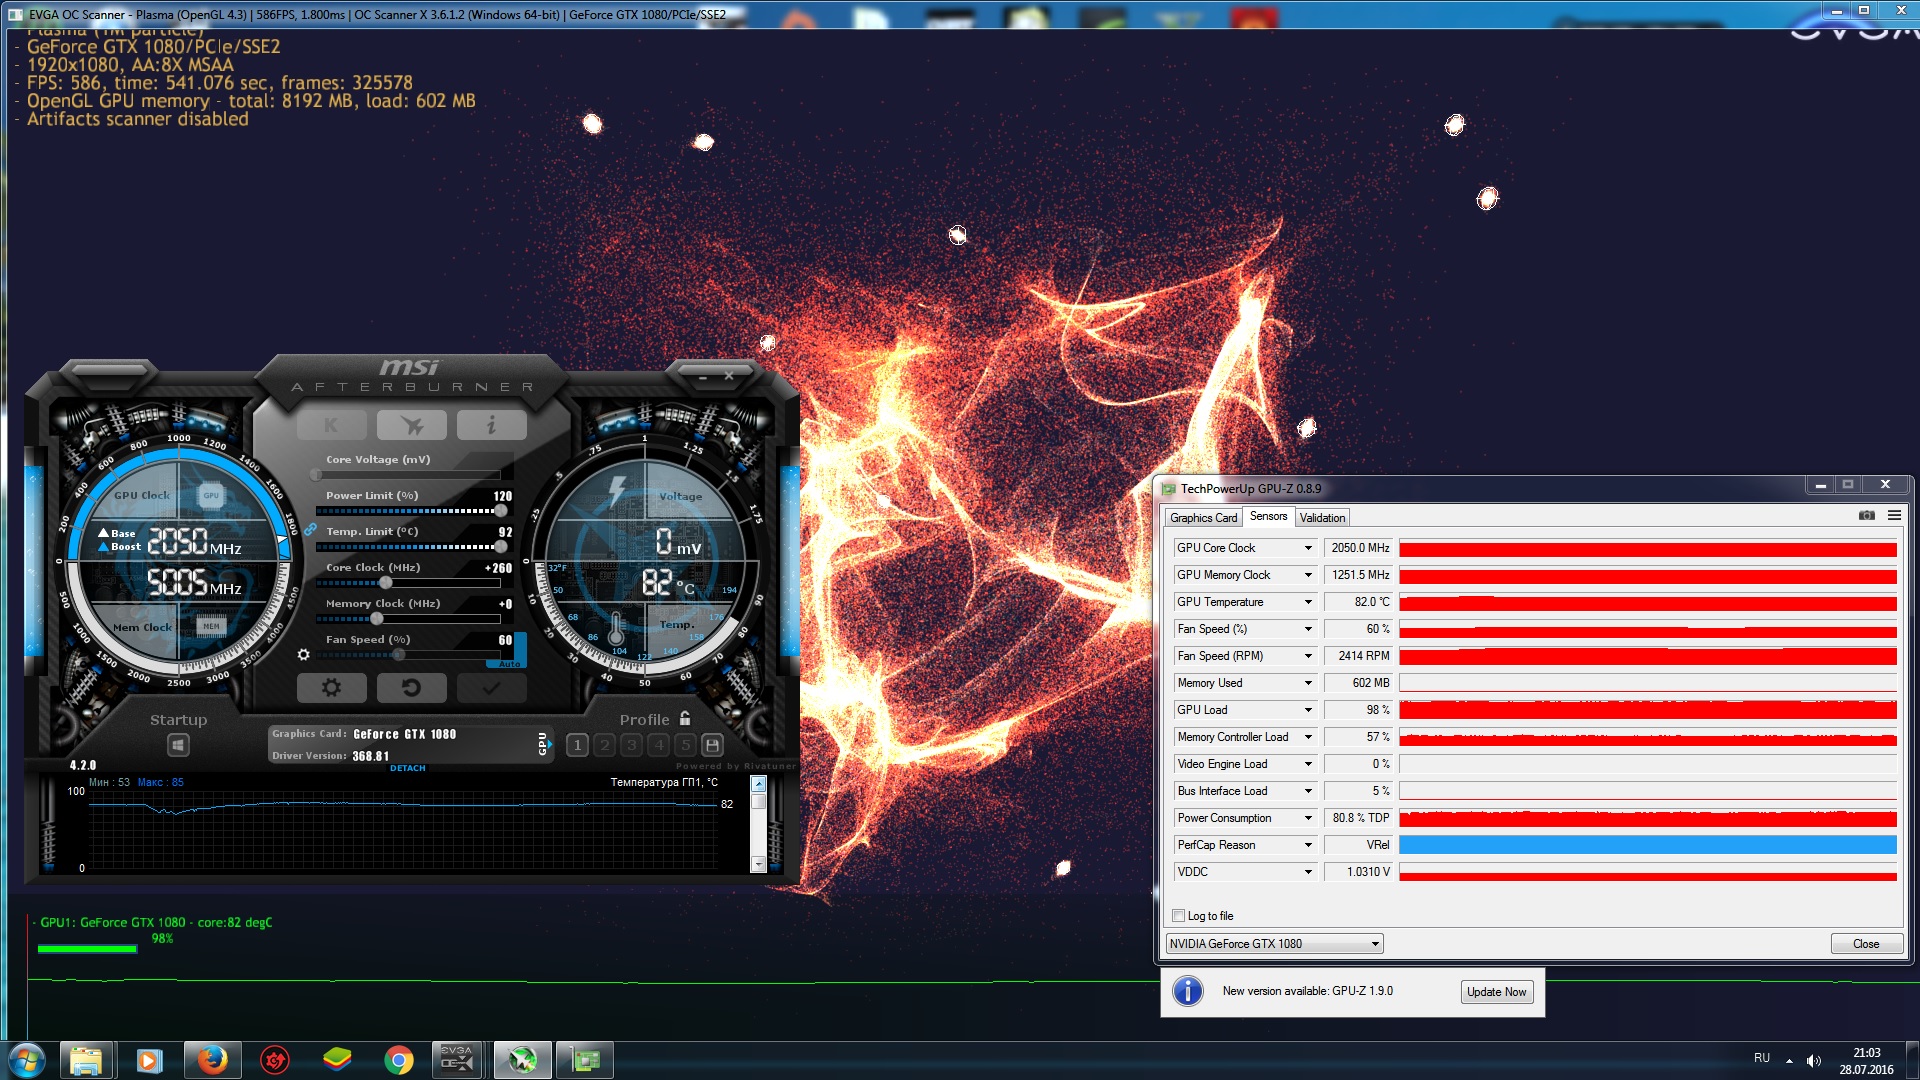Save profile using floppy disk icon

[x=712, y=745]
